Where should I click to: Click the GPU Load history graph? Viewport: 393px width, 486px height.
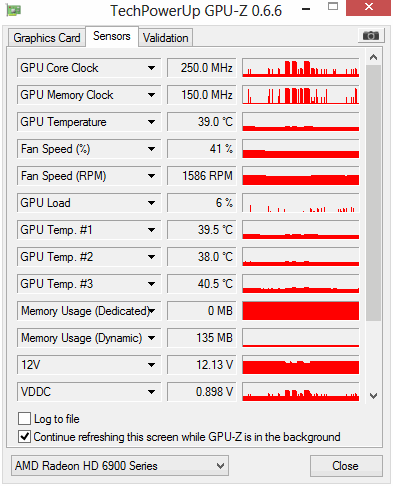[301, 203]
